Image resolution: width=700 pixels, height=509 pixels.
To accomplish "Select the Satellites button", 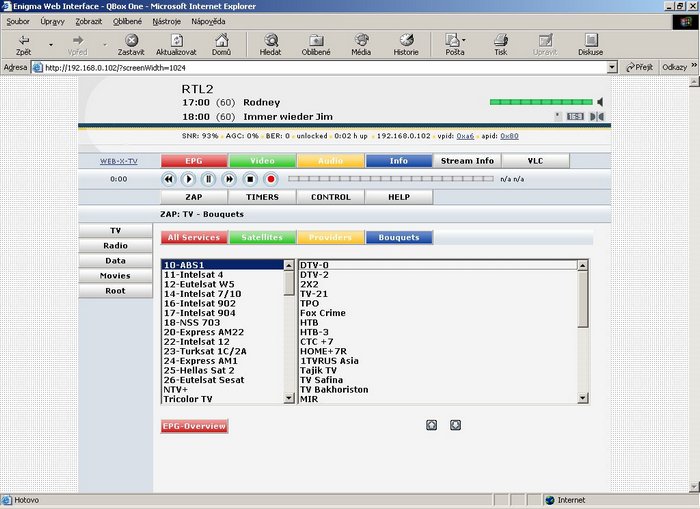I will click(x=262, y=237).
